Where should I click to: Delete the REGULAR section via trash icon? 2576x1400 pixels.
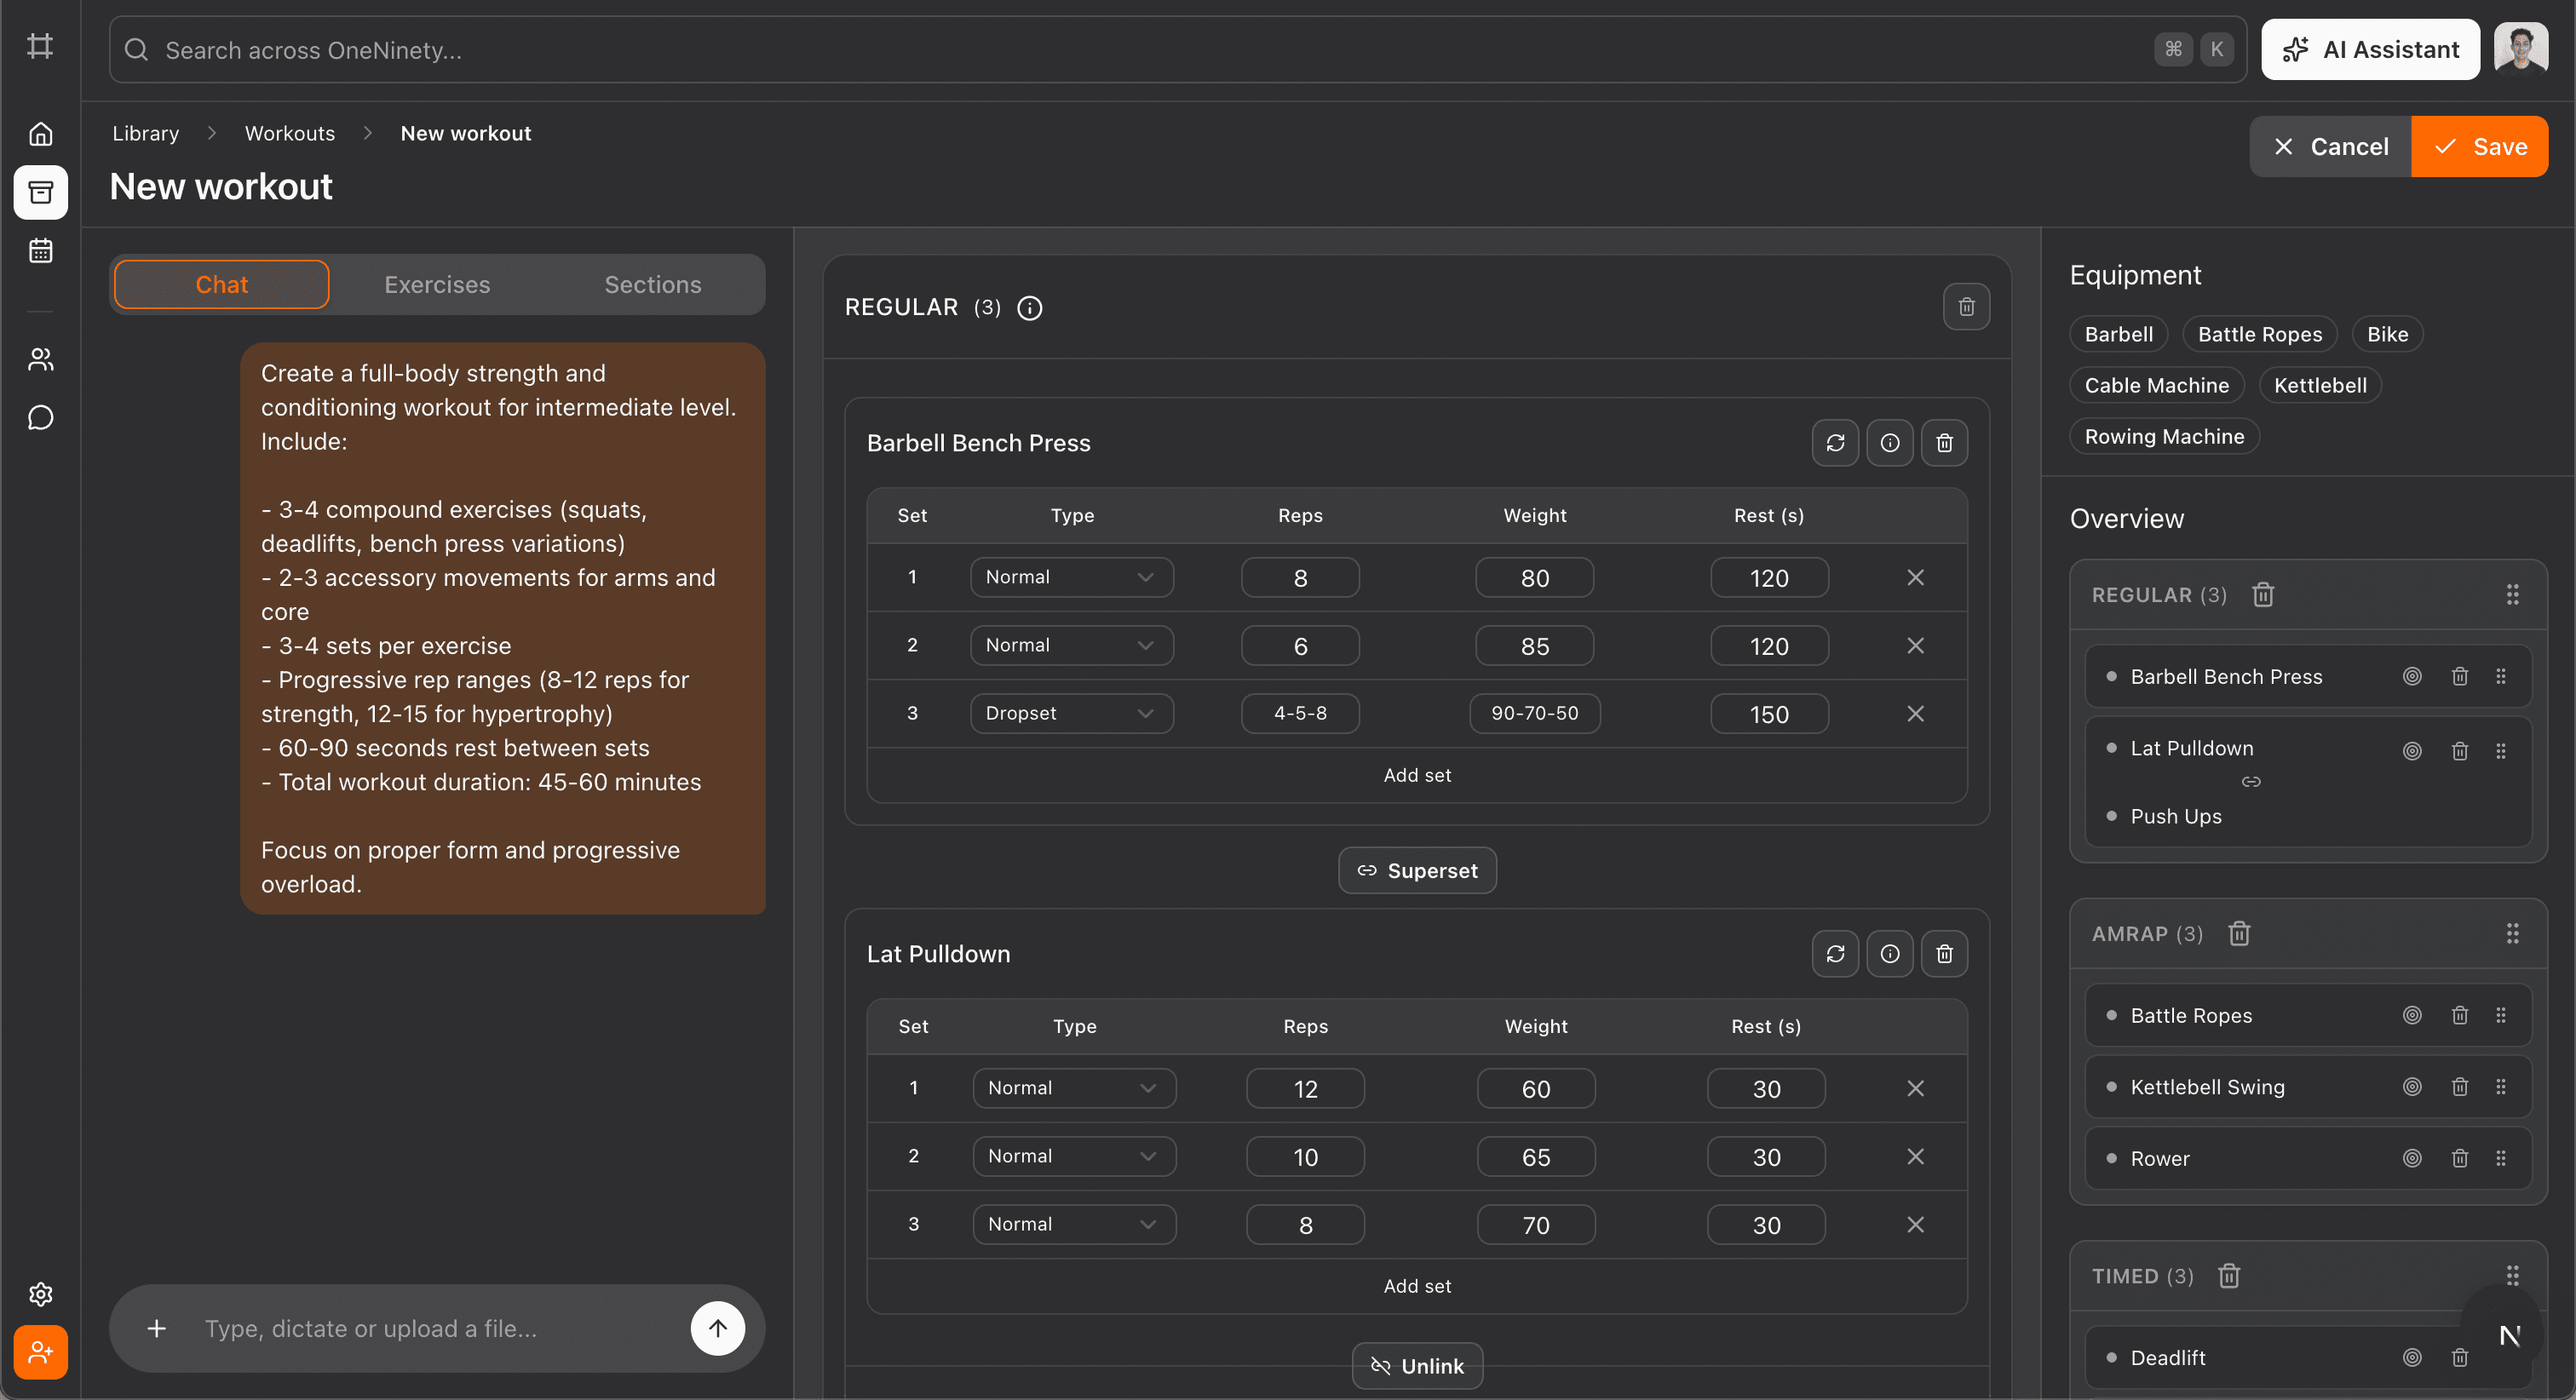[1965, 307]
